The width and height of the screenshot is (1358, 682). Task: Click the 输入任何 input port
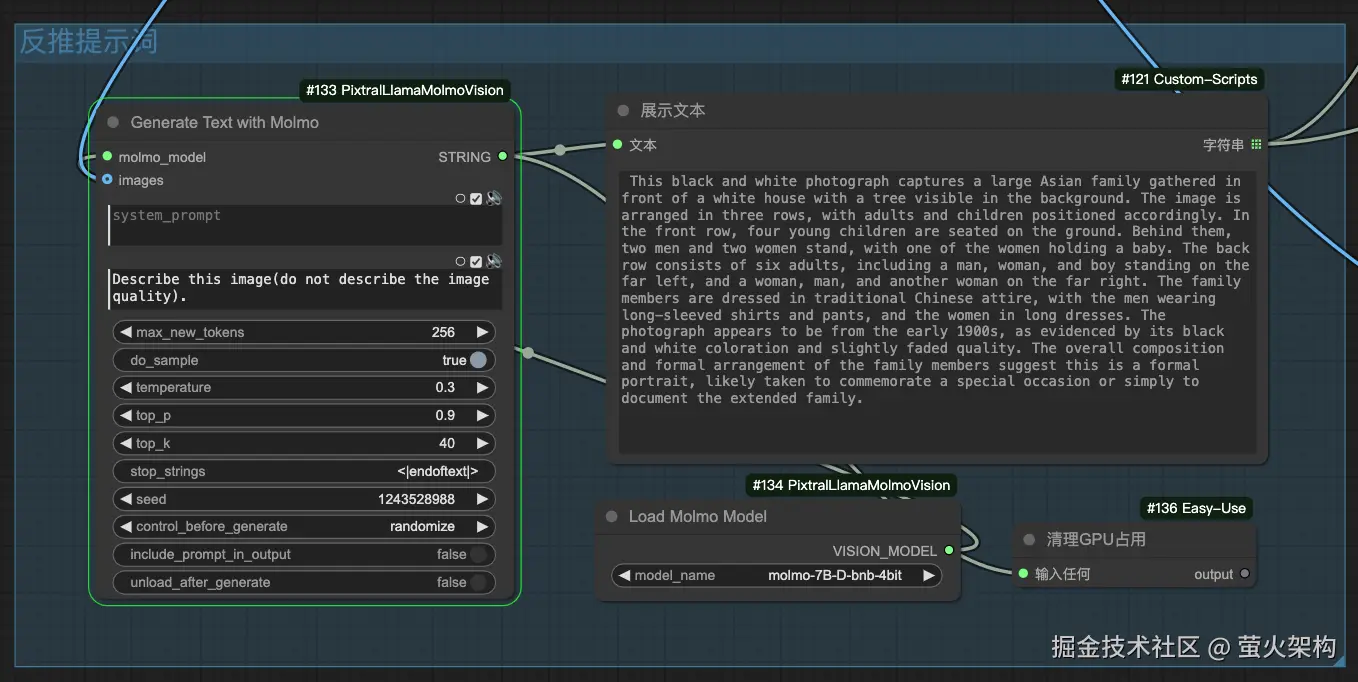click(1023, 574)
